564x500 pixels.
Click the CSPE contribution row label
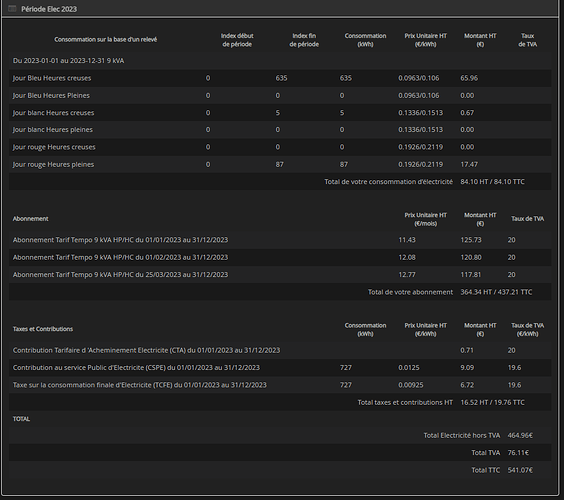(136, 368)
